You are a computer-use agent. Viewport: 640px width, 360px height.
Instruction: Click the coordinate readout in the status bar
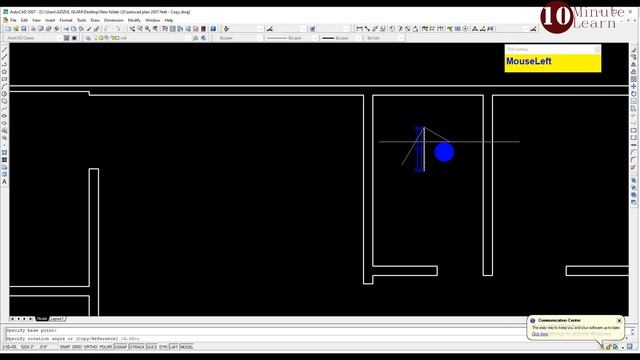point(29,347)
